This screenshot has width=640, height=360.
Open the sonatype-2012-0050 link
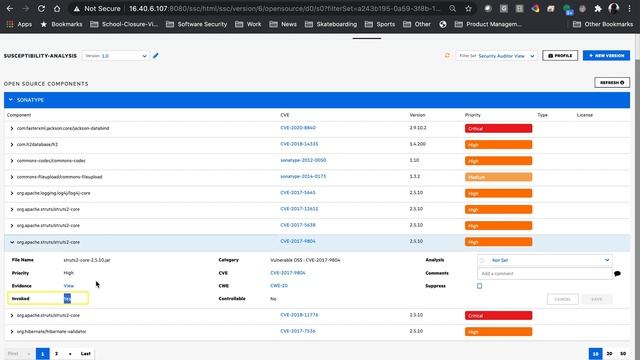coord(303,160)
